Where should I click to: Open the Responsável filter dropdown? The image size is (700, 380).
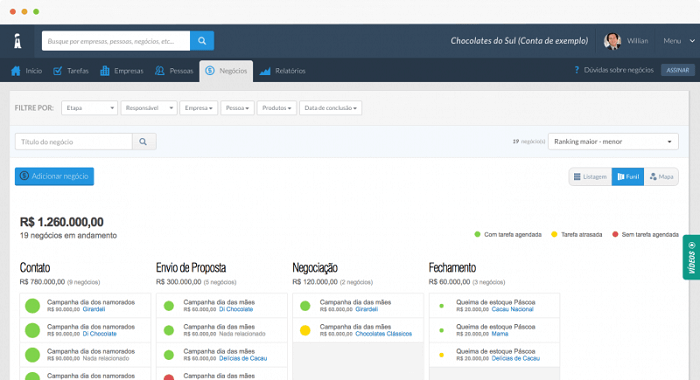click(149, 108)
